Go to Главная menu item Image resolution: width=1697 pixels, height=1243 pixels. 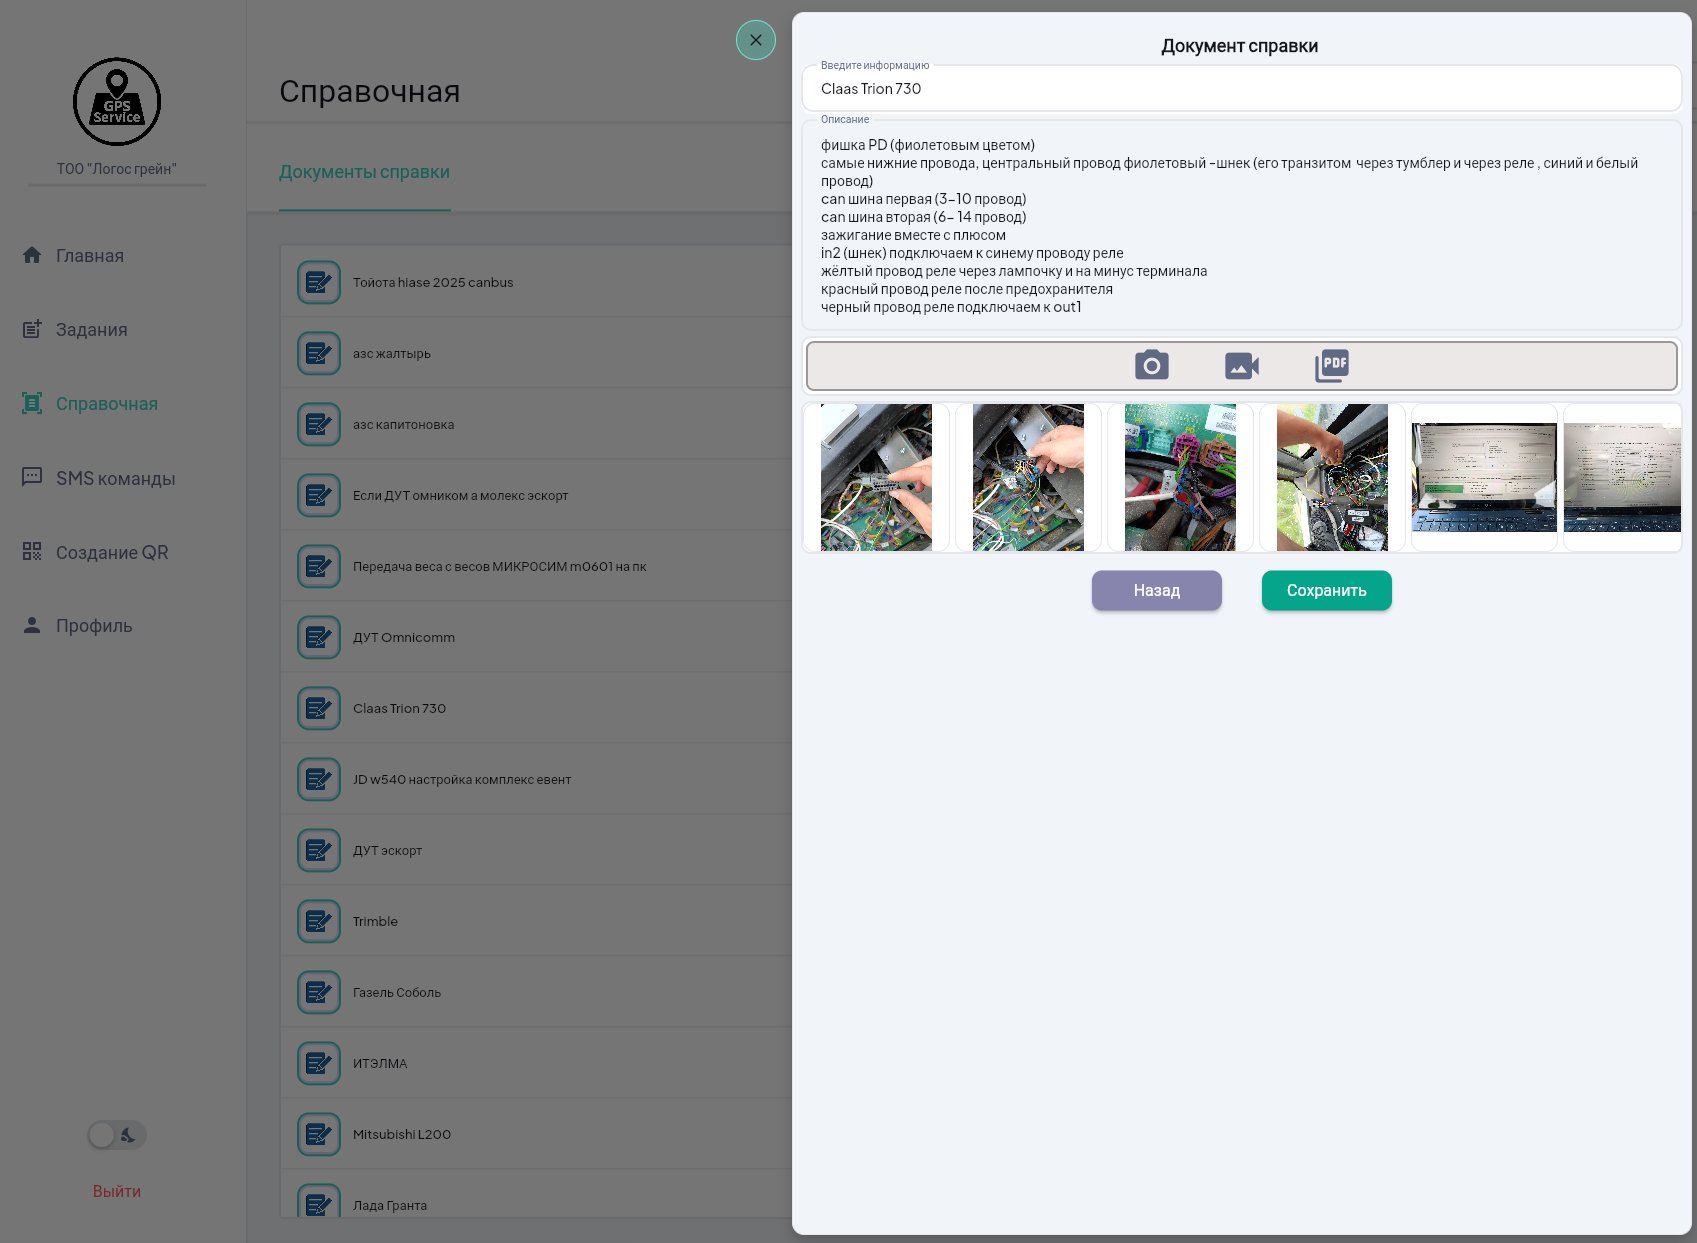click(90, 256)
